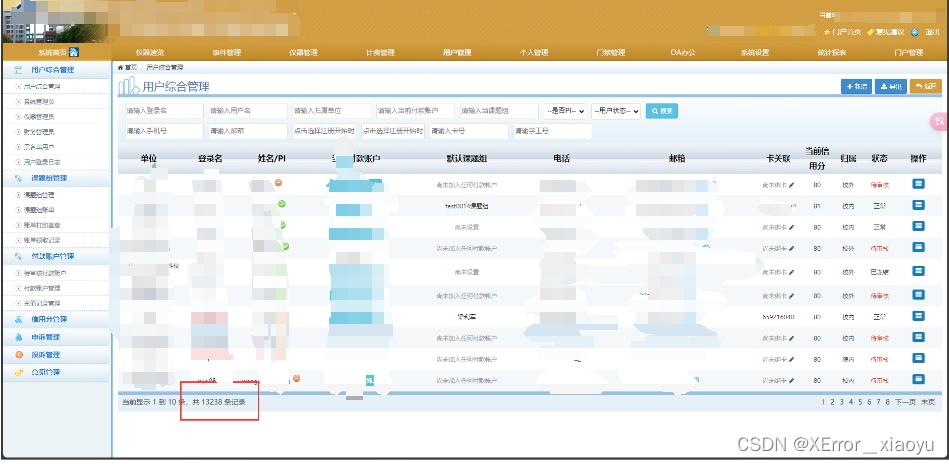Collapse the 用户综合管理 sidebar section header
The width and height of the screenshot is (949, 464).
coord(56,70)
